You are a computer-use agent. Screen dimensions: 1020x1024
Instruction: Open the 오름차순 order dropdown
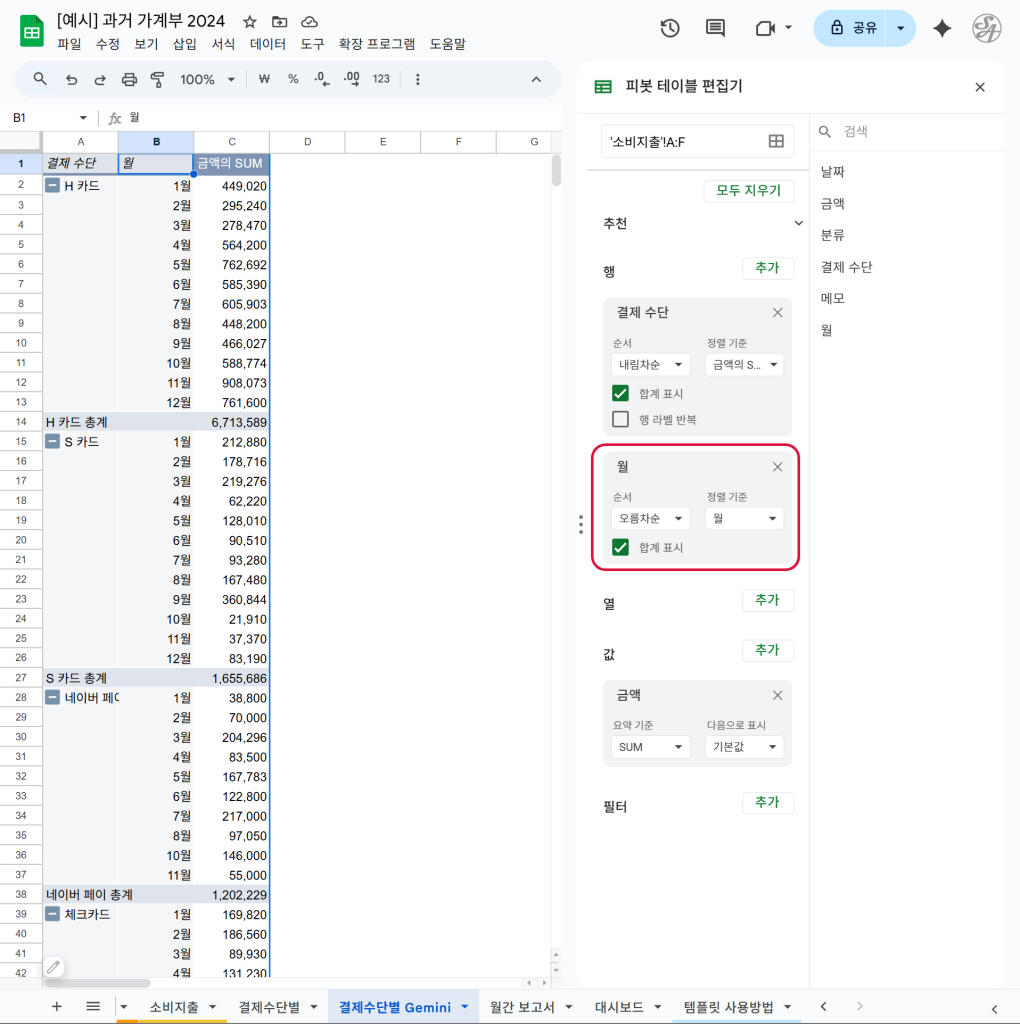[x=650, y=519]
